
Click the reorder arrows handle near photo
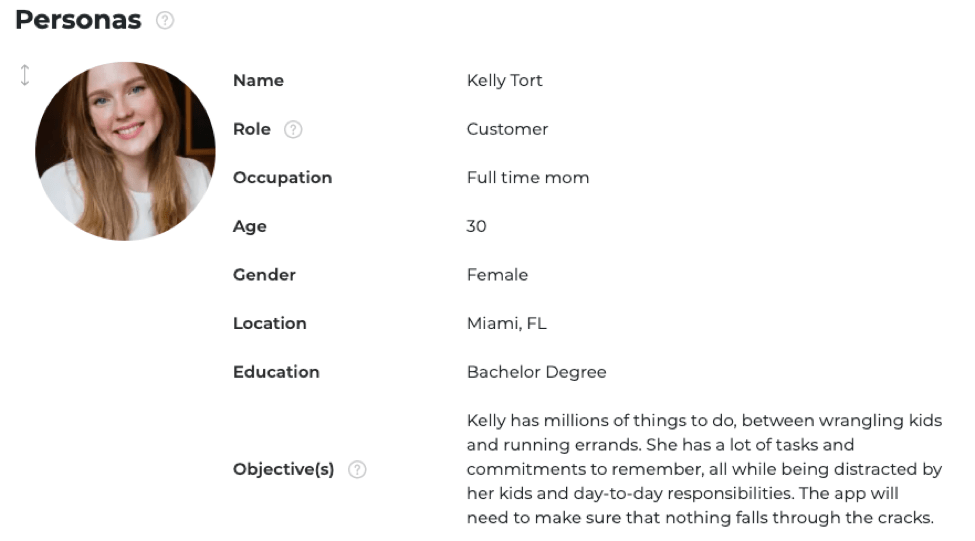click(x=25, y=75)
